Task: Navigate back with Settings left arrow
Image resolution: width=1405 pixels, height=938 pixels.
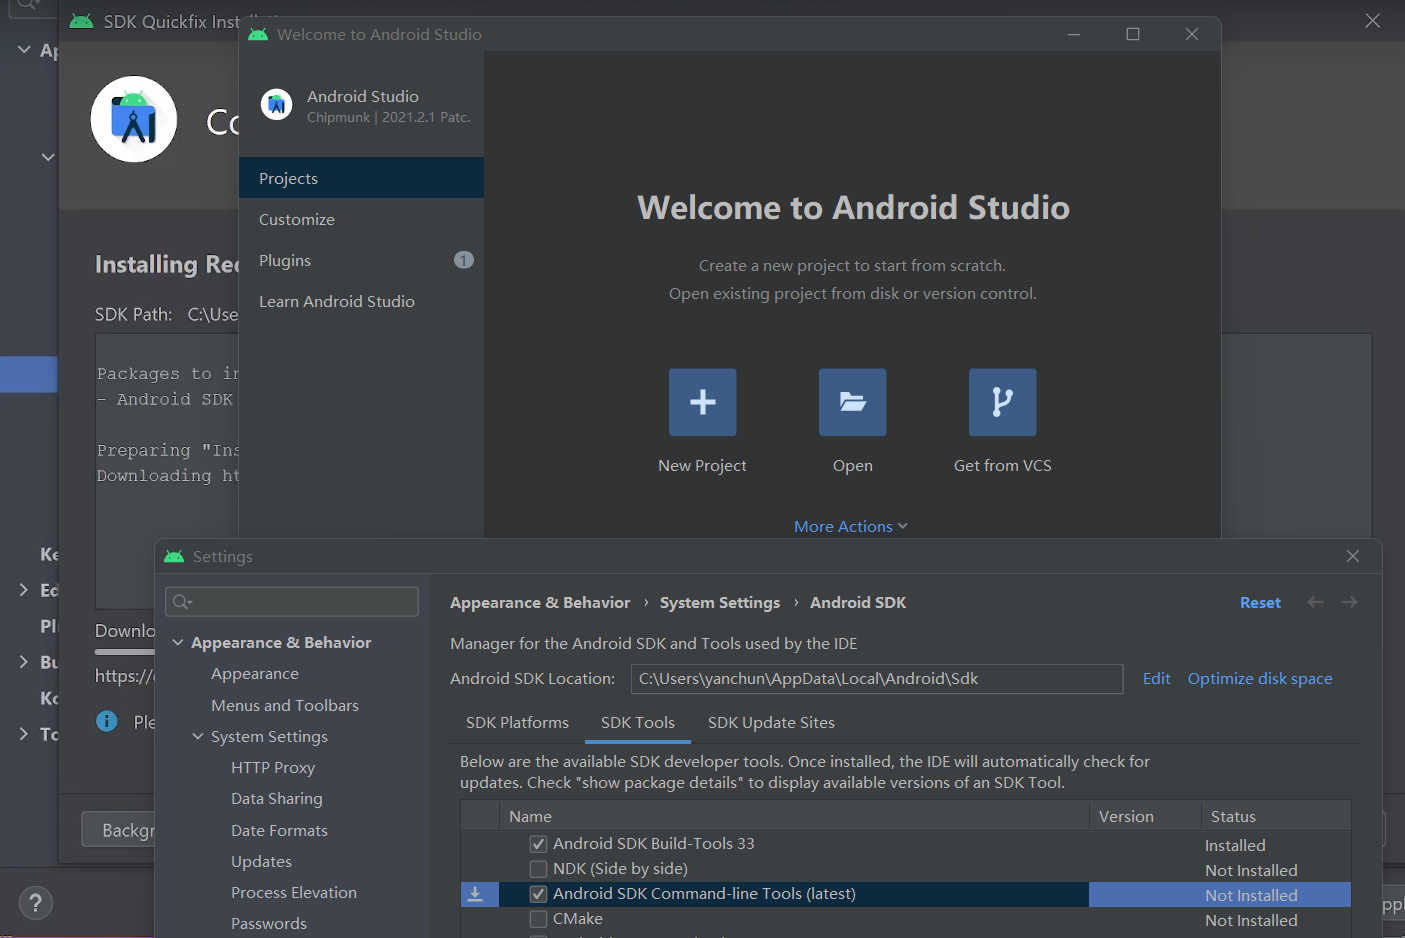Action: [x=1315, y=602]
